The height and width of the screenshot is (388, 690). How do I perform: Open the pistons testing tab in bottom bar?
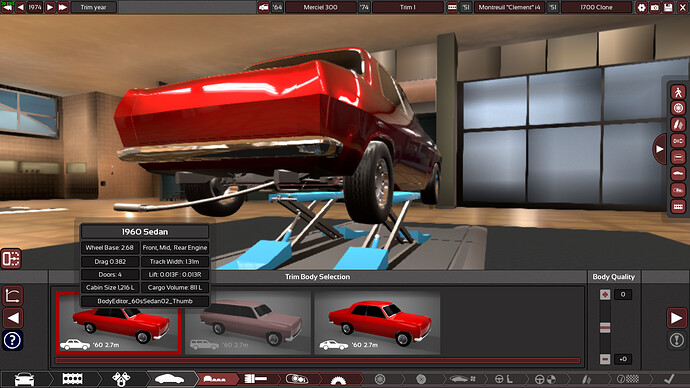121,379
